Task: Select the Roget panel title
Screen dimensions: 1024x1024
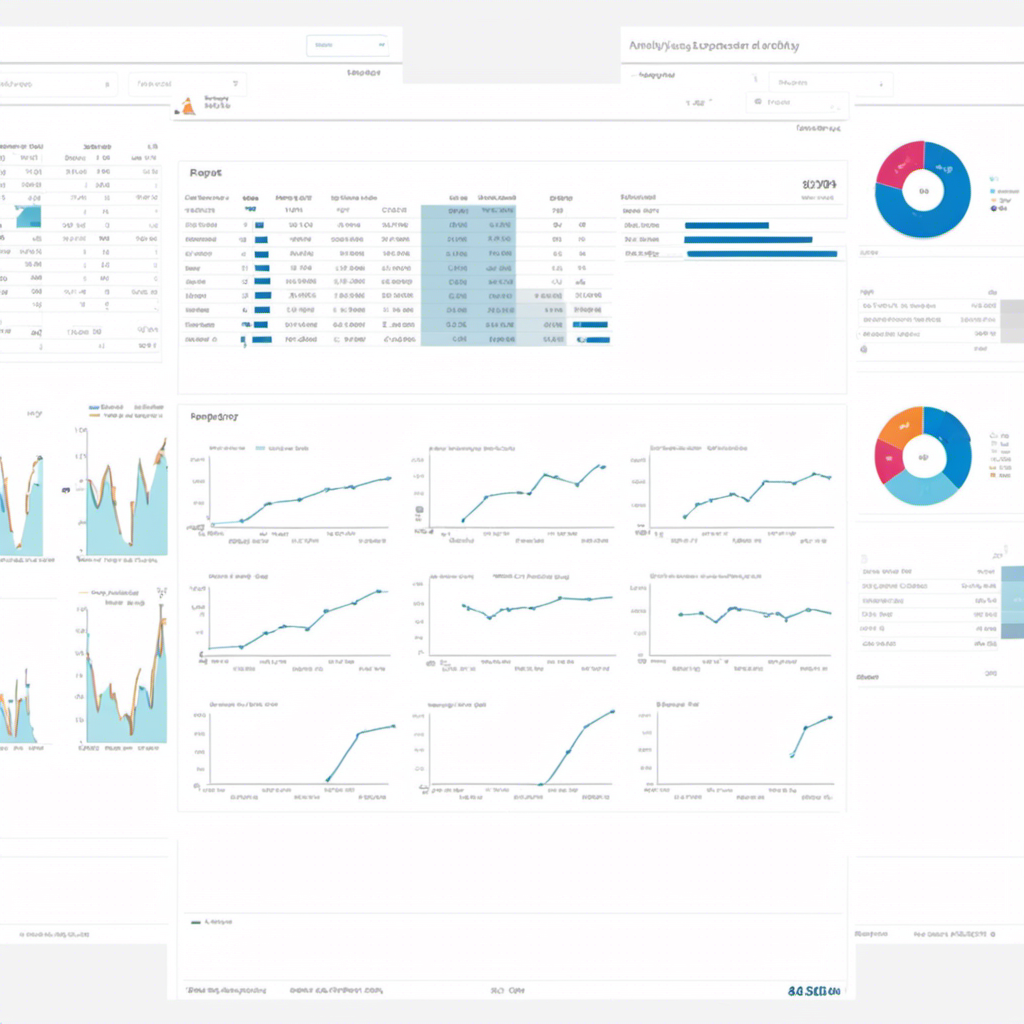Action: (x=205, y=173)
